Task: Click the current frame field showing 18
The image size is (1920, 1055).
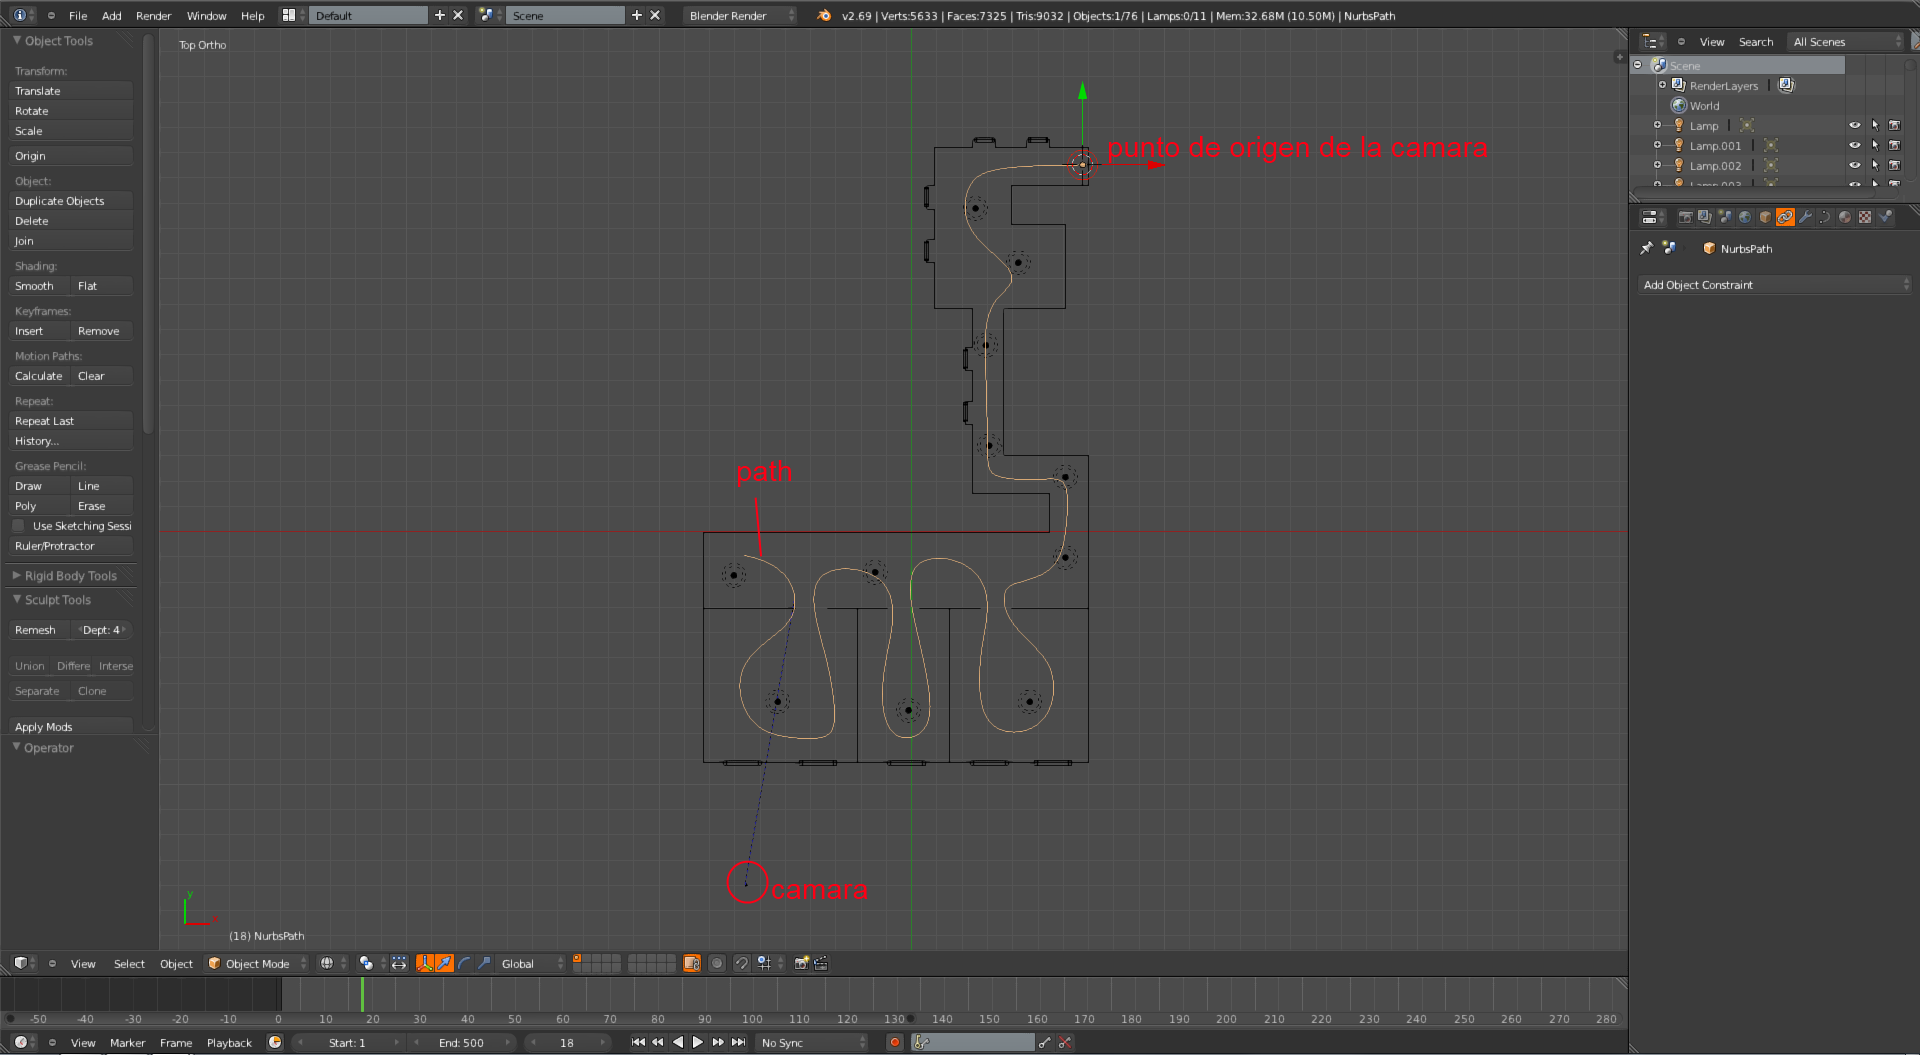Action: (567, 1042)
